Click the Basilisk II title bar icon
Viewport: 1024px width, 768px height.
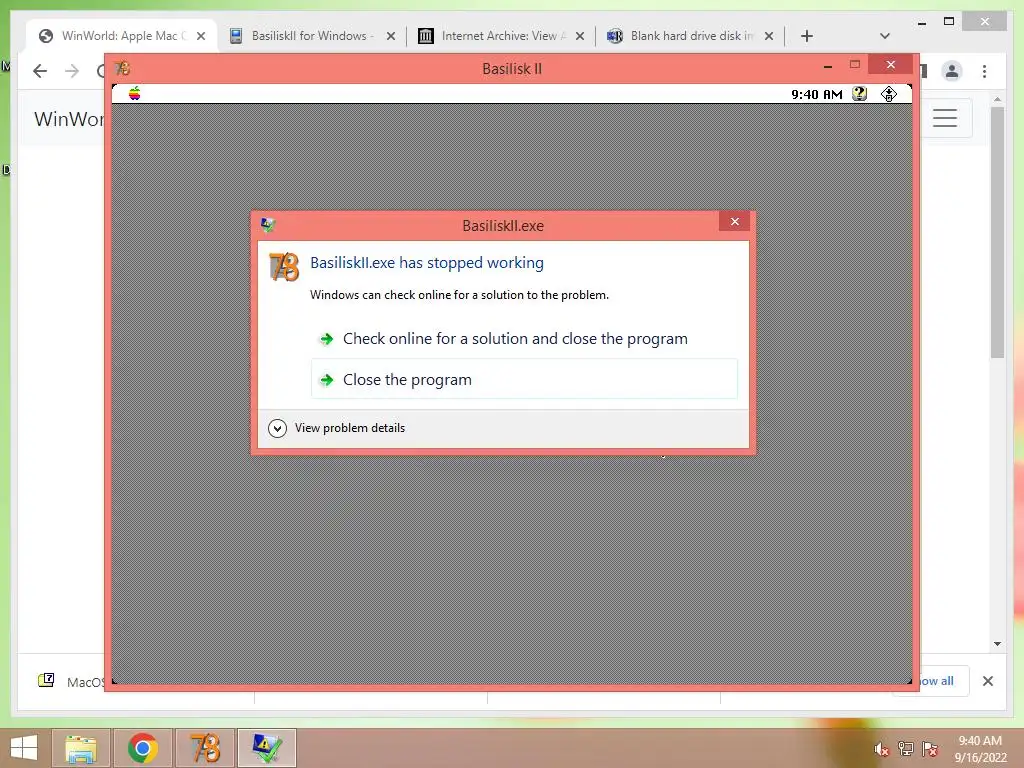click(122, 68)
